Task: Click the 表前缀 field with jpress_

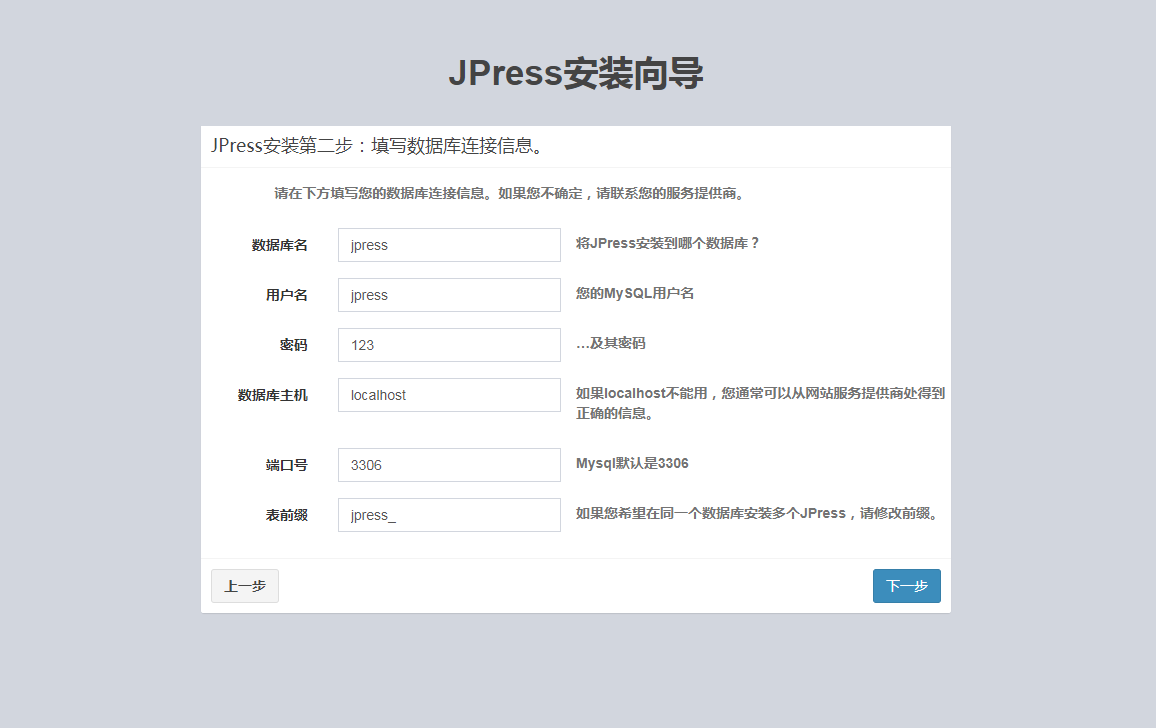Action: [449, 516]
